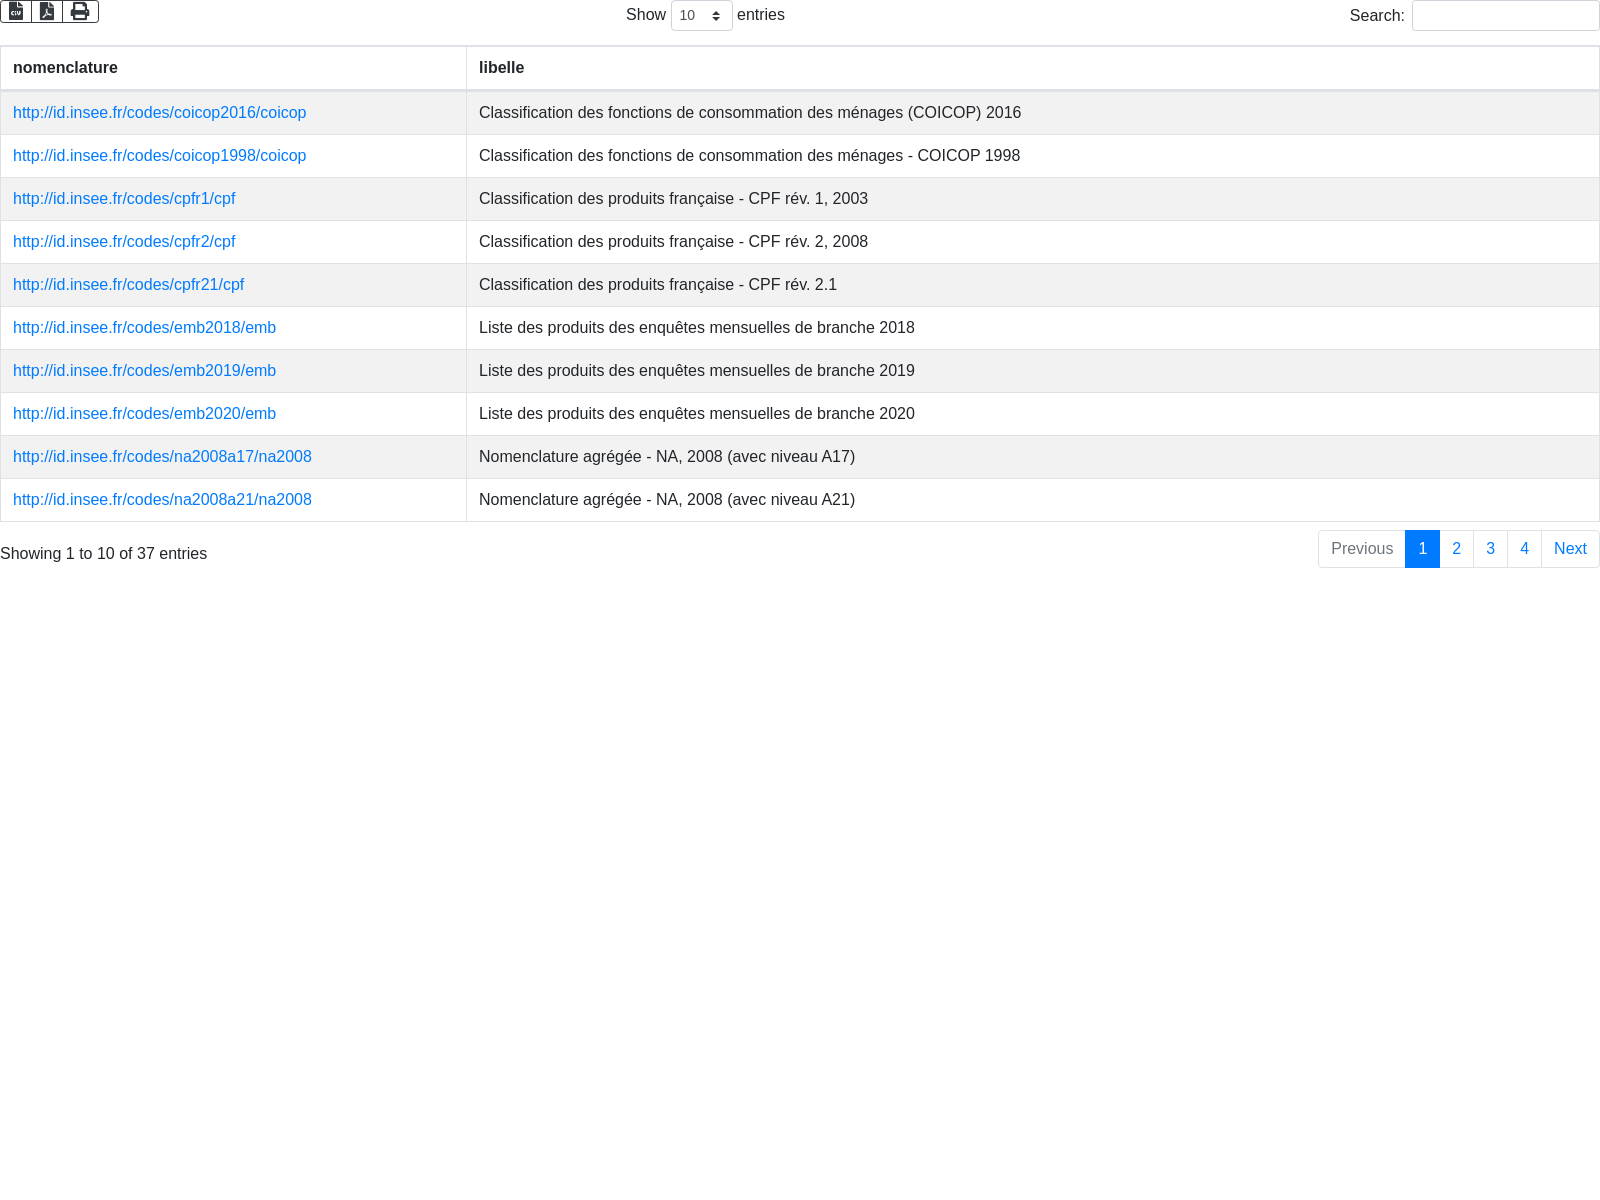
Task: Open the emb2018 nomenclature link
Action: (144, 328)
